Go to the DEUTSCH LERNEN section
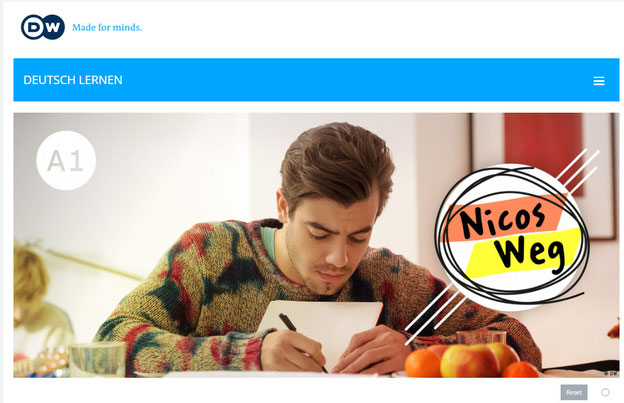Image resolution: width=624 pixels, height=403 pixels. pyautogui.click(x=73, y=80)
